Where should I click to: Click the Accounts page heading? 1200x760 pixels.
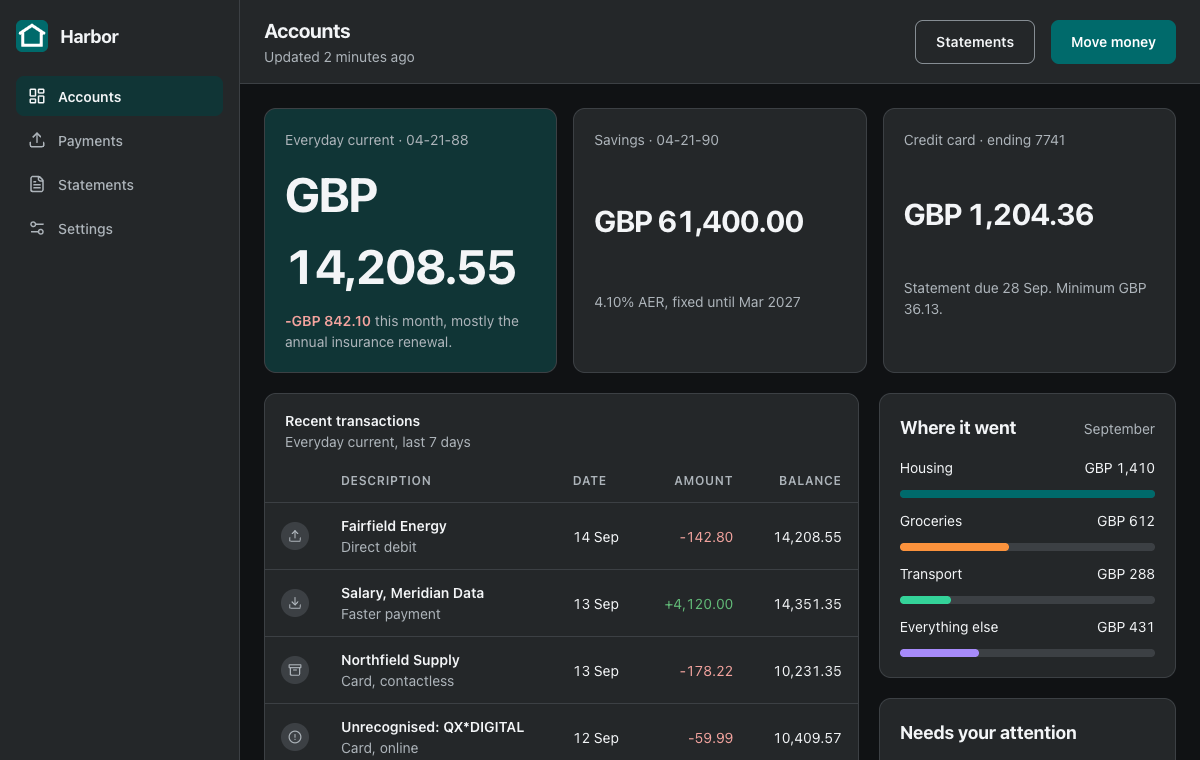(x=307, y=31)
